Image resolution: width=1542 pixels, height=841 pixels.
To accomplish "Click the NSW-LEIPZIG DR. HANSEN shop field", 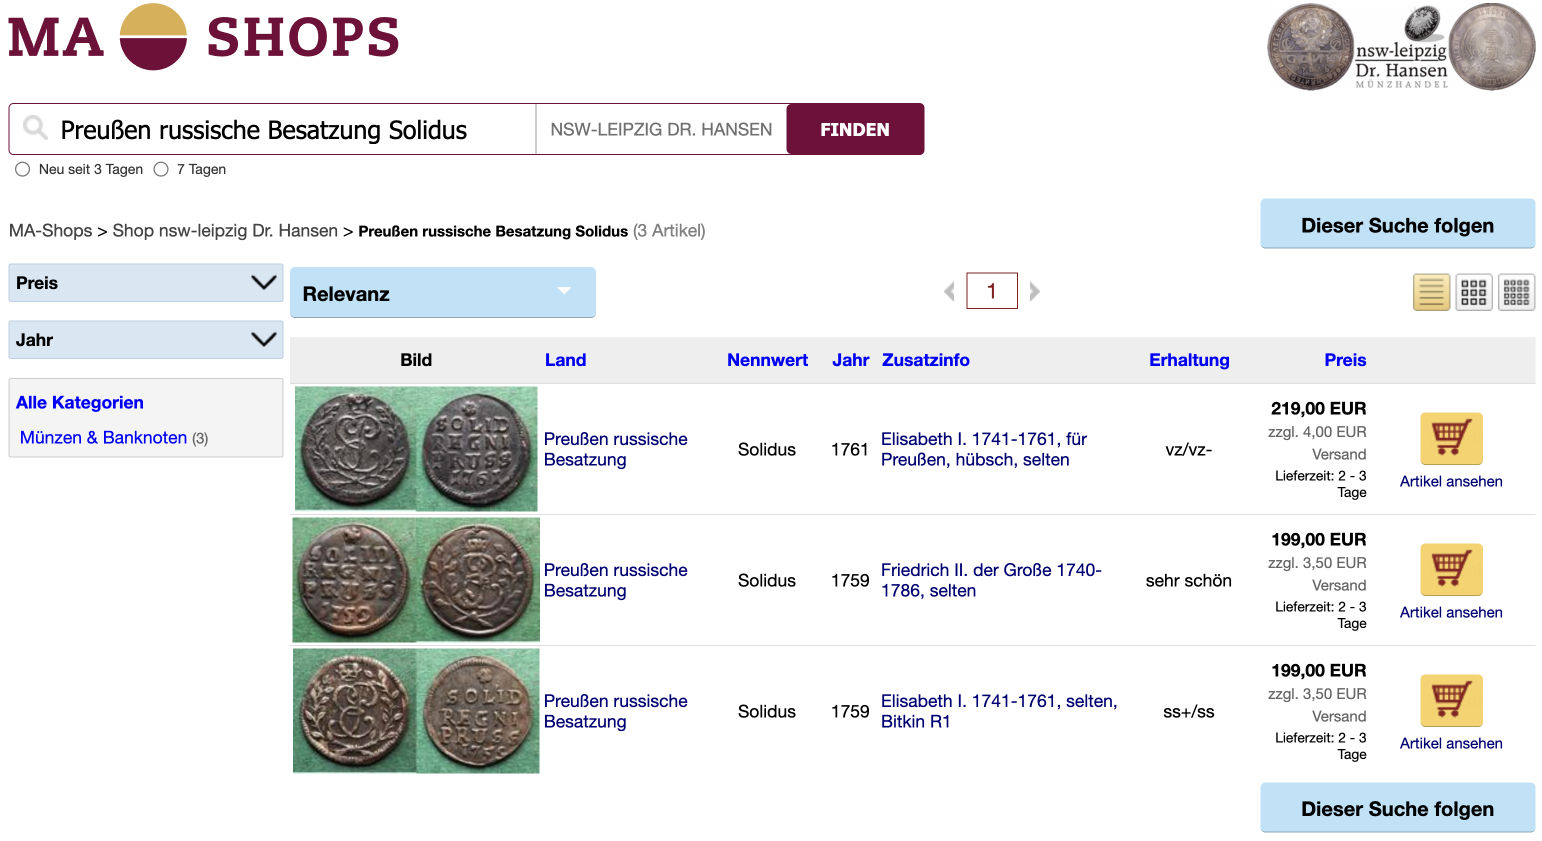I will point(661,129).
